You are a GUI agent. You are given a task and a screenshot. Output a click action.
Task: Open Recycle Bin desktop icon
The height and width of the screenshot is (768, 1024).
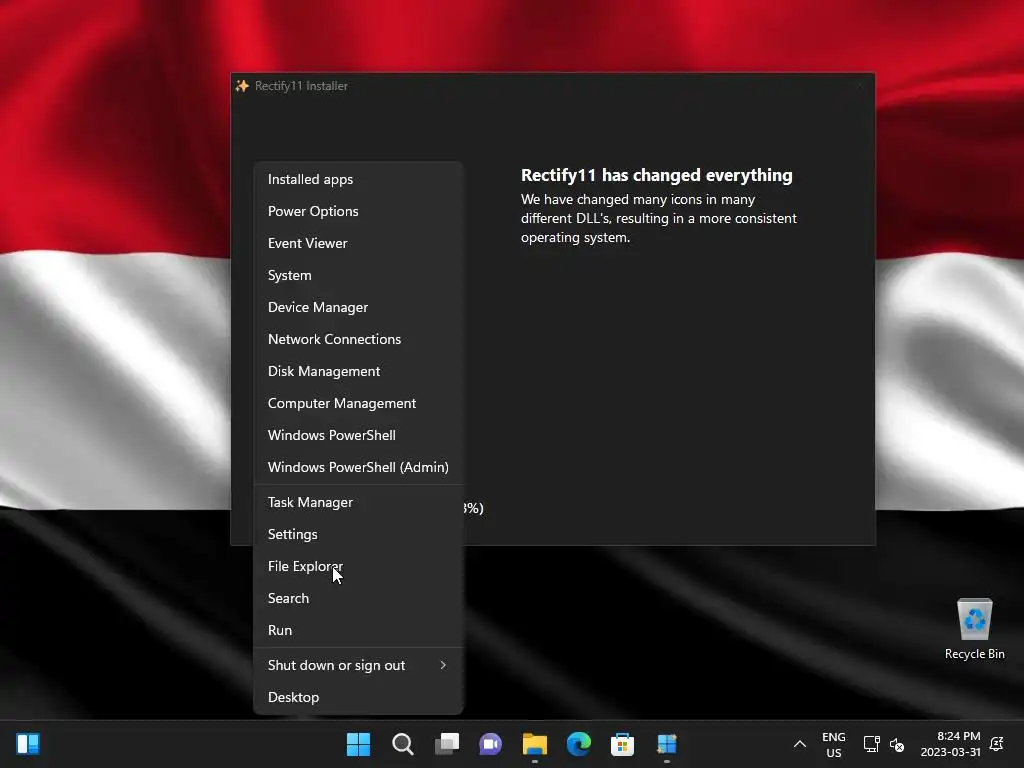click(x=974, y=629)
